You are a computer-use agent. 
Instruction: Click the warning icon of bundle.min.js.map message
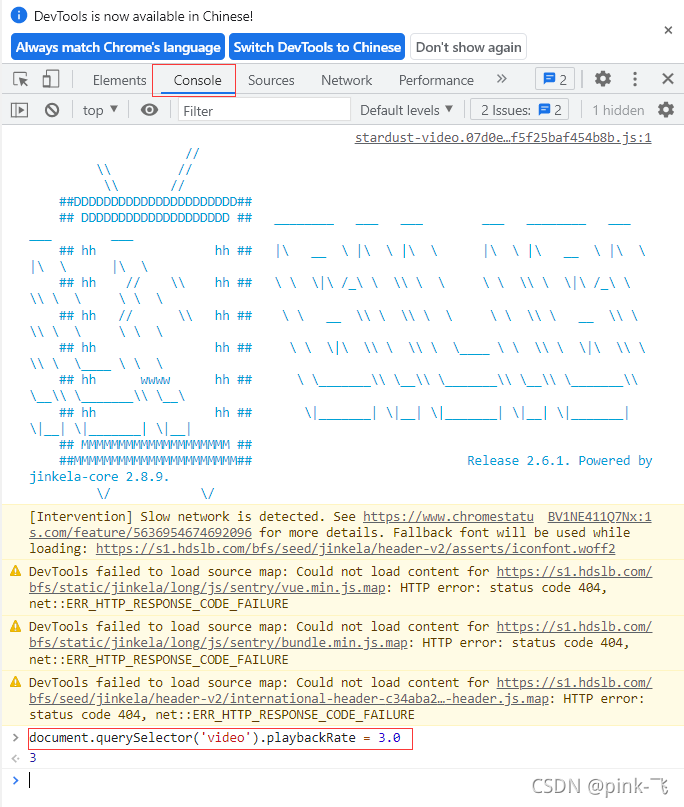point(16,626)
